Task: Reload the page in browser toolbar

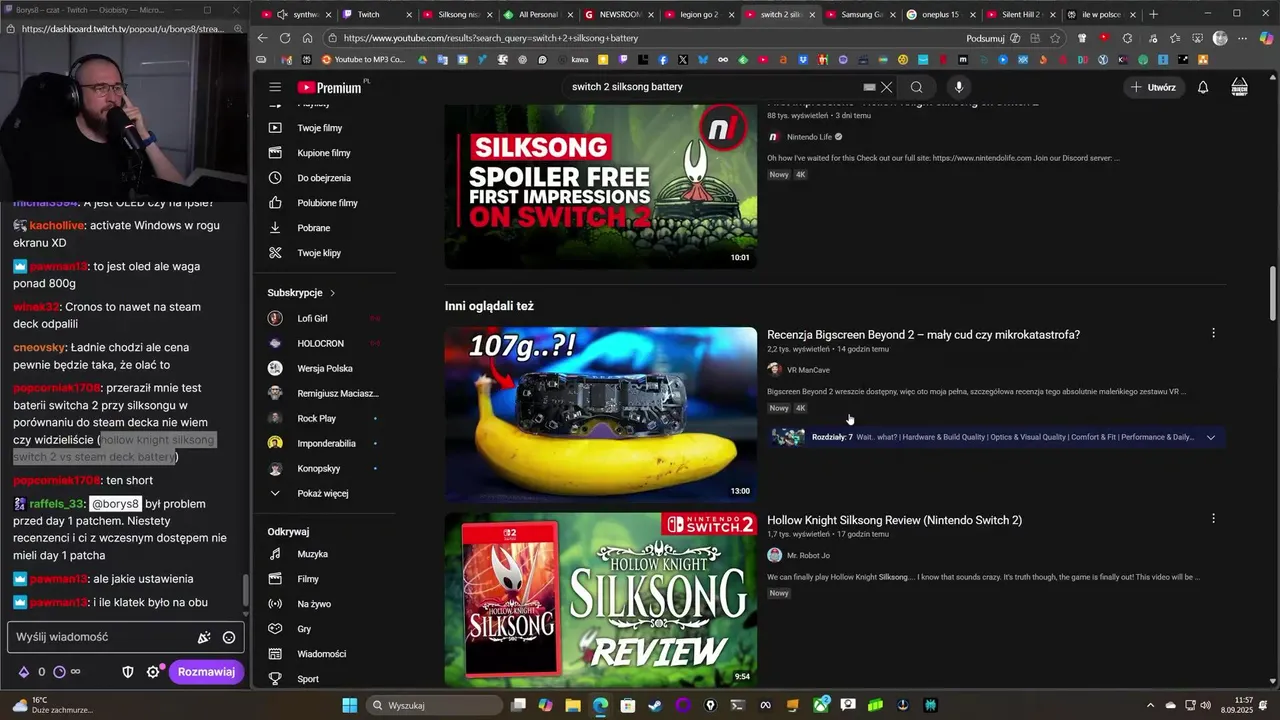Action: click(x=285, y=38)
